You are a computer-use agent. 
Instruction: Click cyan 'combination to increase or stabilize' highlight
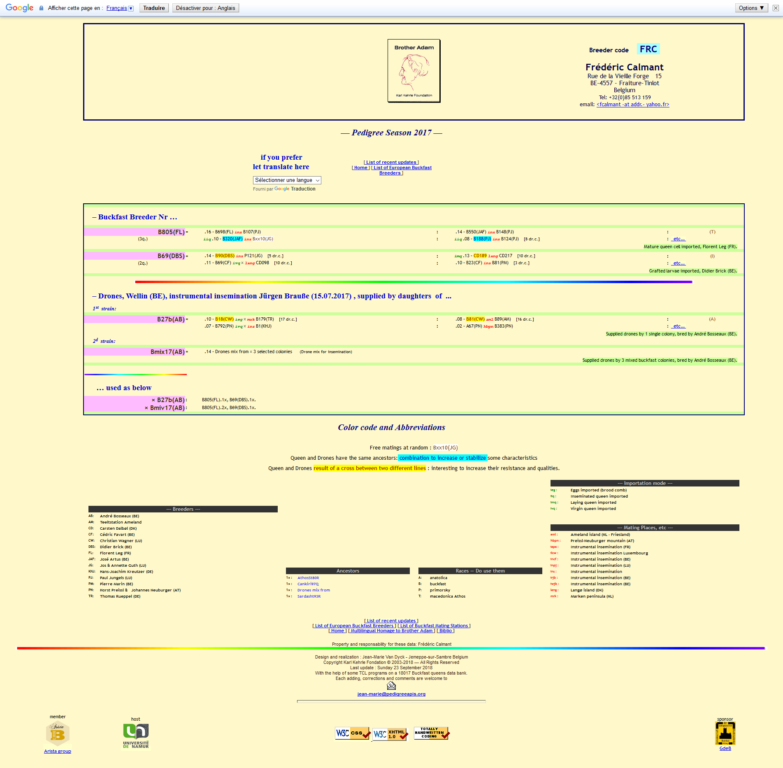point(442,458)
